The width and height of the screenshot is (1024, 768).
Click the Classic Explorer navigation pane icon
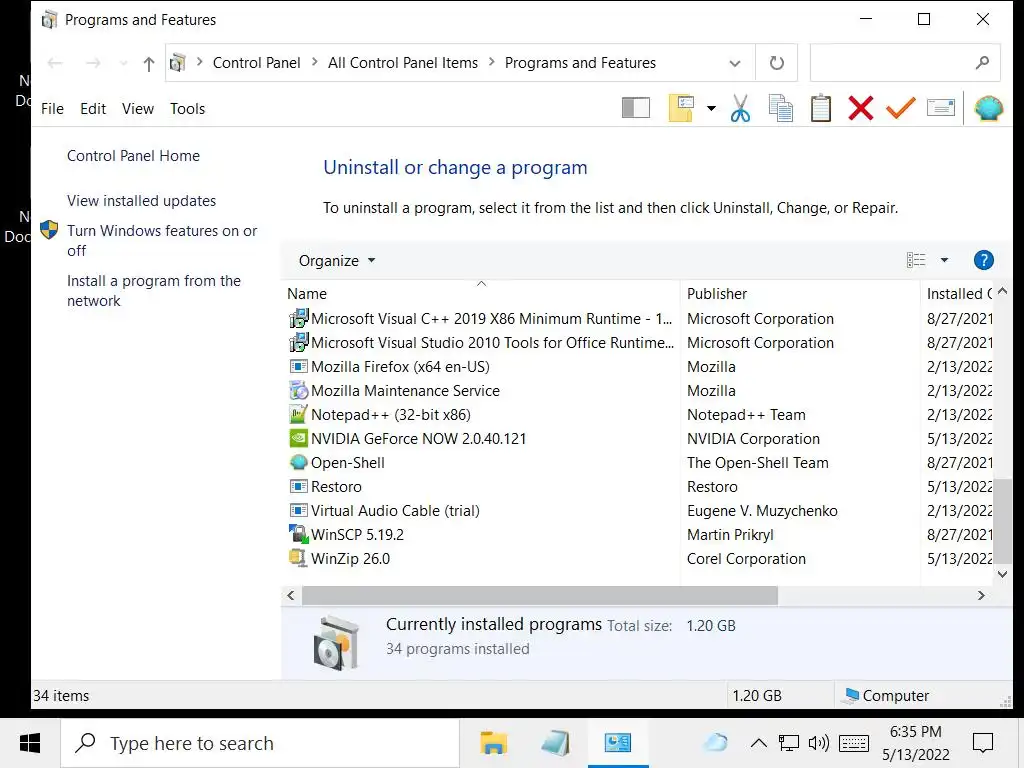pos(635,108)
